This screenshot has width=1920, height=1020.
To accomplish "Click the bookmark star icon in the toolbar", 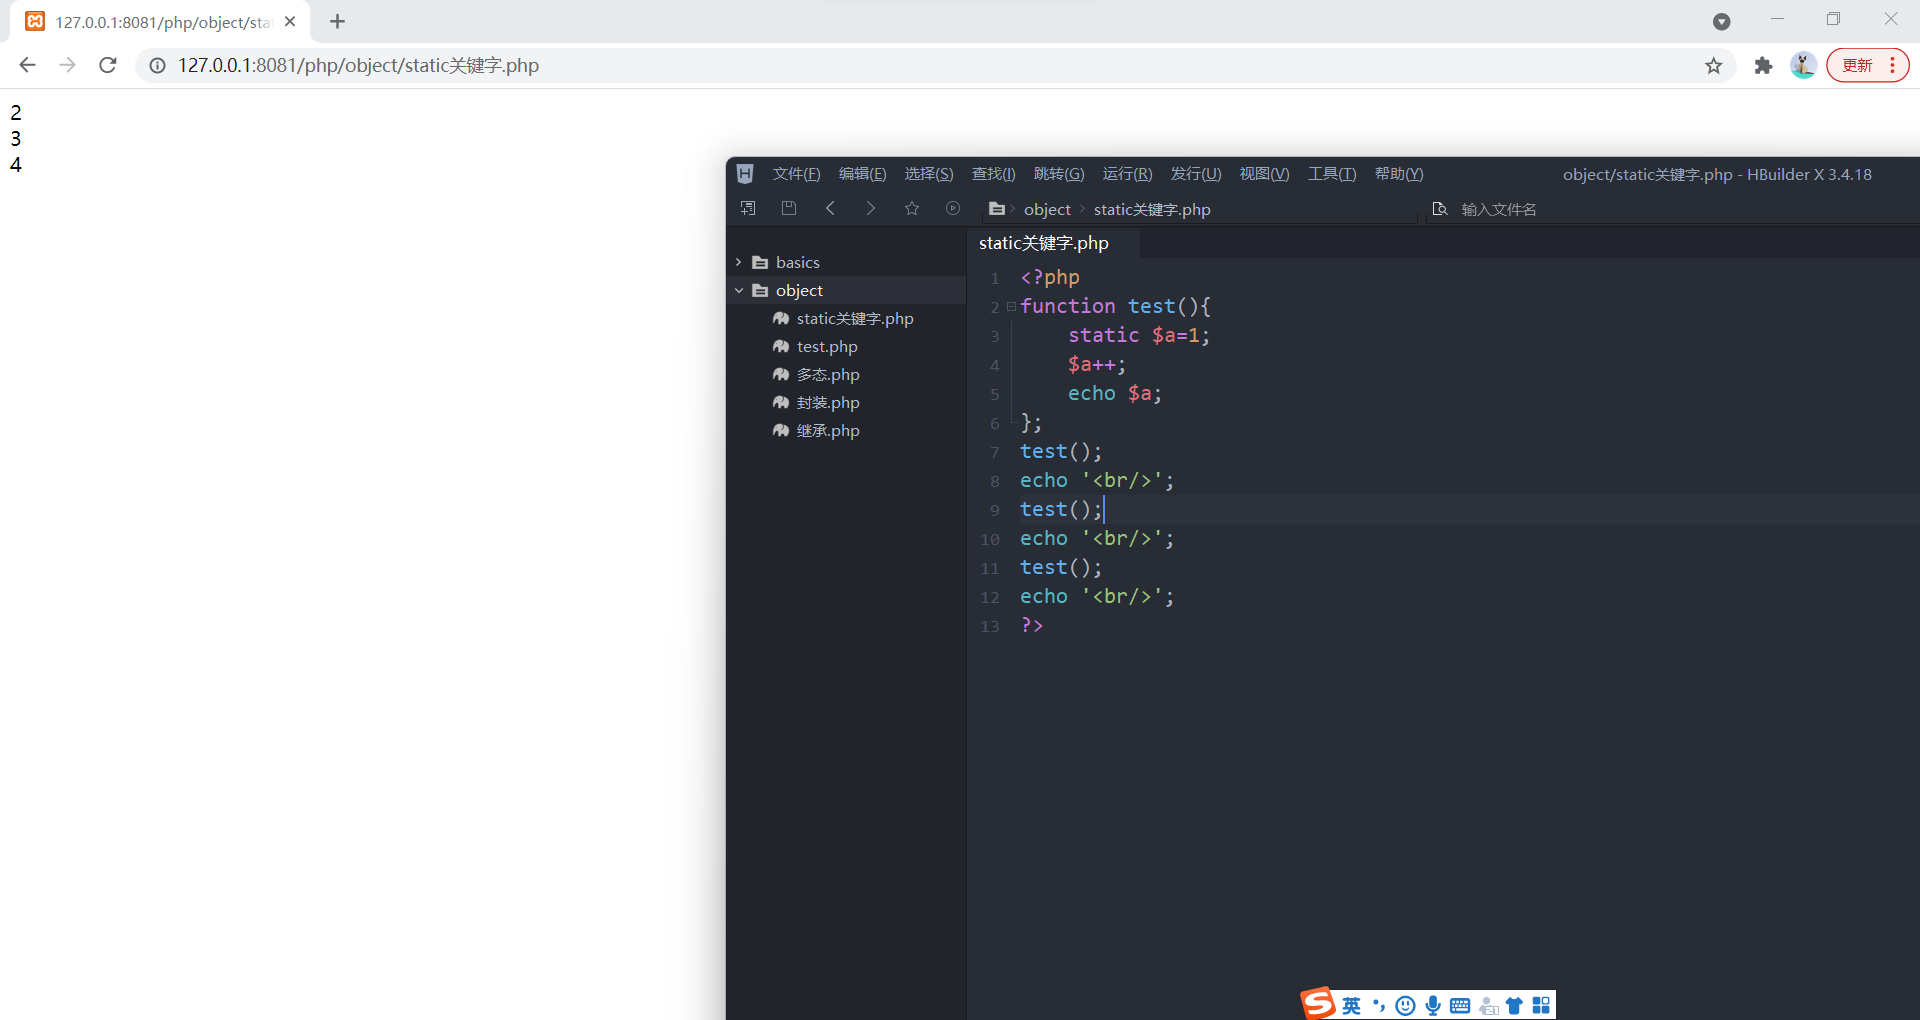I will coord(911,208).
